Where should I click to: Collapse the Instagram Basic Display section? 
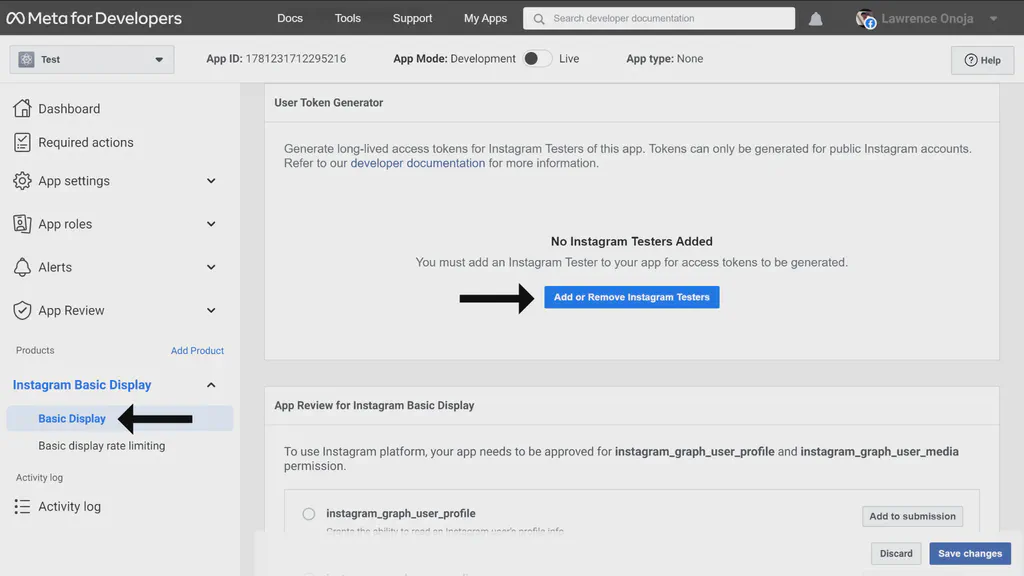tap(211, 385)
